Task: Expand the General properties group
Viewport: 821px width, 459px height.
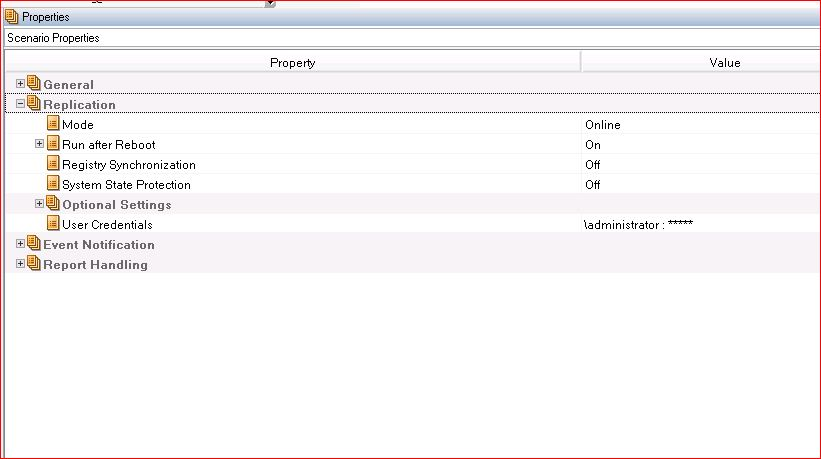Action: (20, 84)
